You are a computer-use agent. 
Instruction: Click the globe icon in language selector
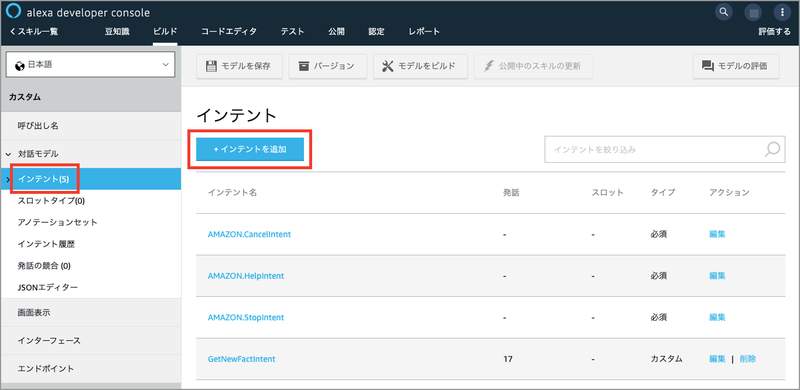point(20,65)
